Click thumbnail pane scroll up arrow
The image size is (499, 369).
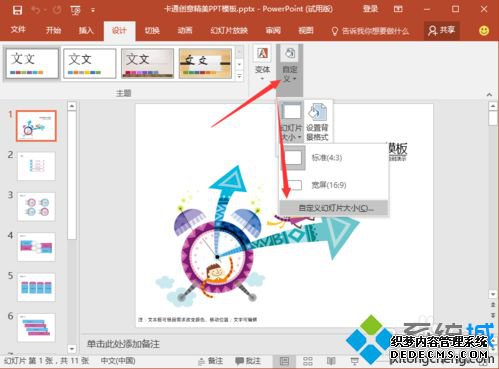pyautogui.click(x=72, y=106)
